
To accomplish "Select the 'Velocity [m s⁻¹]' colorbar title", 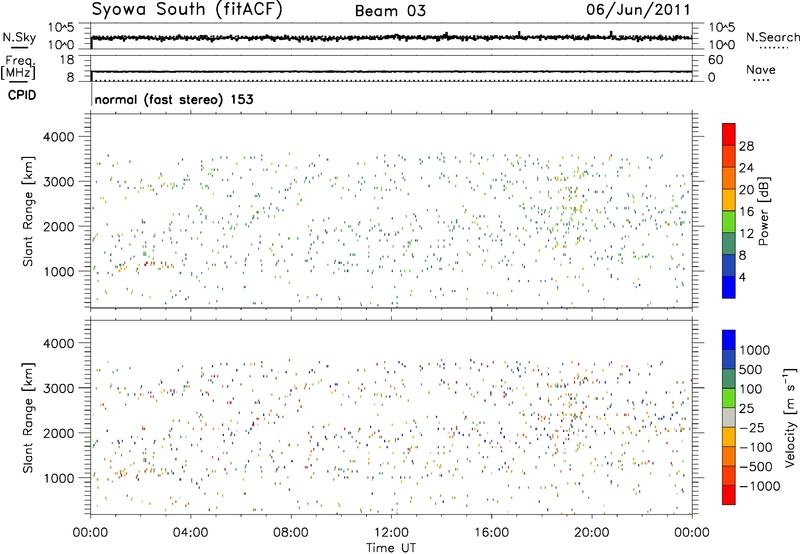I will click(x=790, y=417).
